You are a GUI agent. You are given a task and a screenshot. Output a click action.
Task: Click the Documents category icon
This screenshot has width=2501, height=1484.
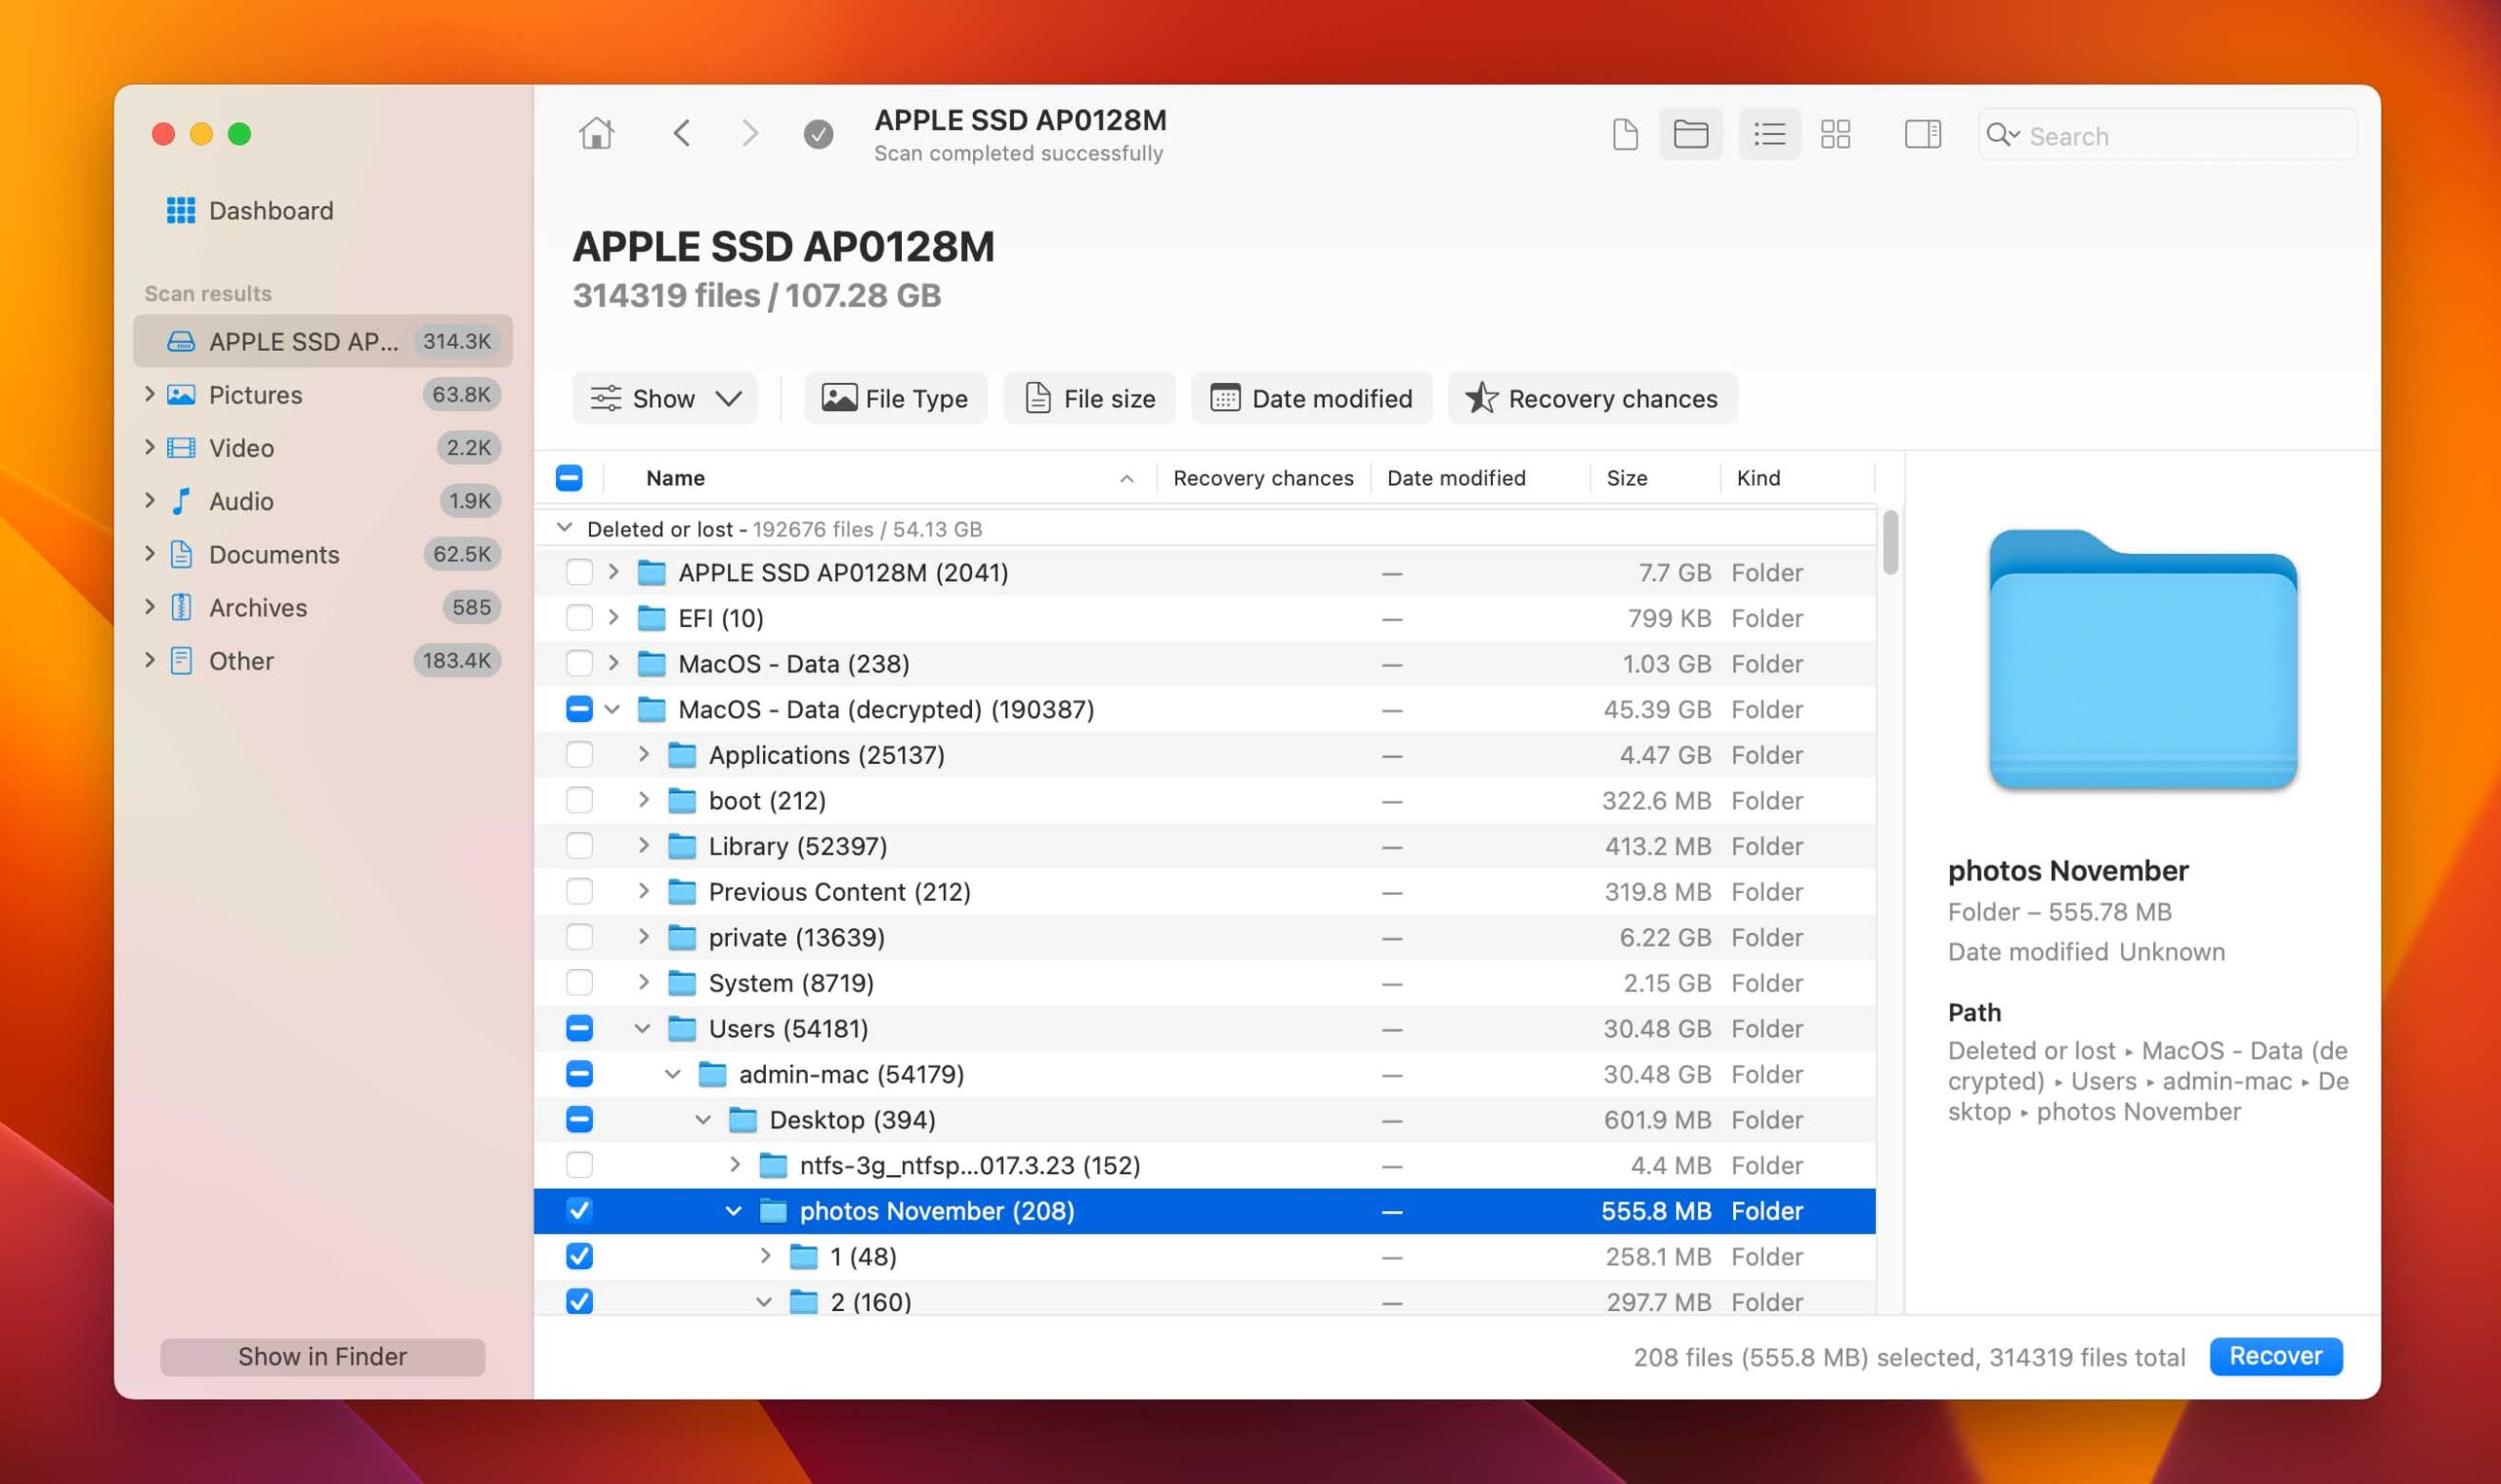[181, 554]
